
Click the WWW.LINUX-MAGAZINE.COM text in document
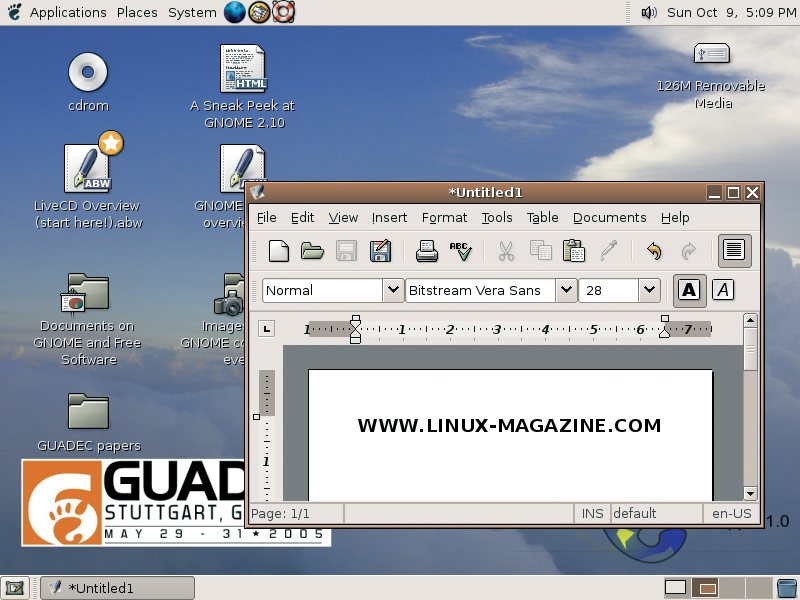[509, 426]
